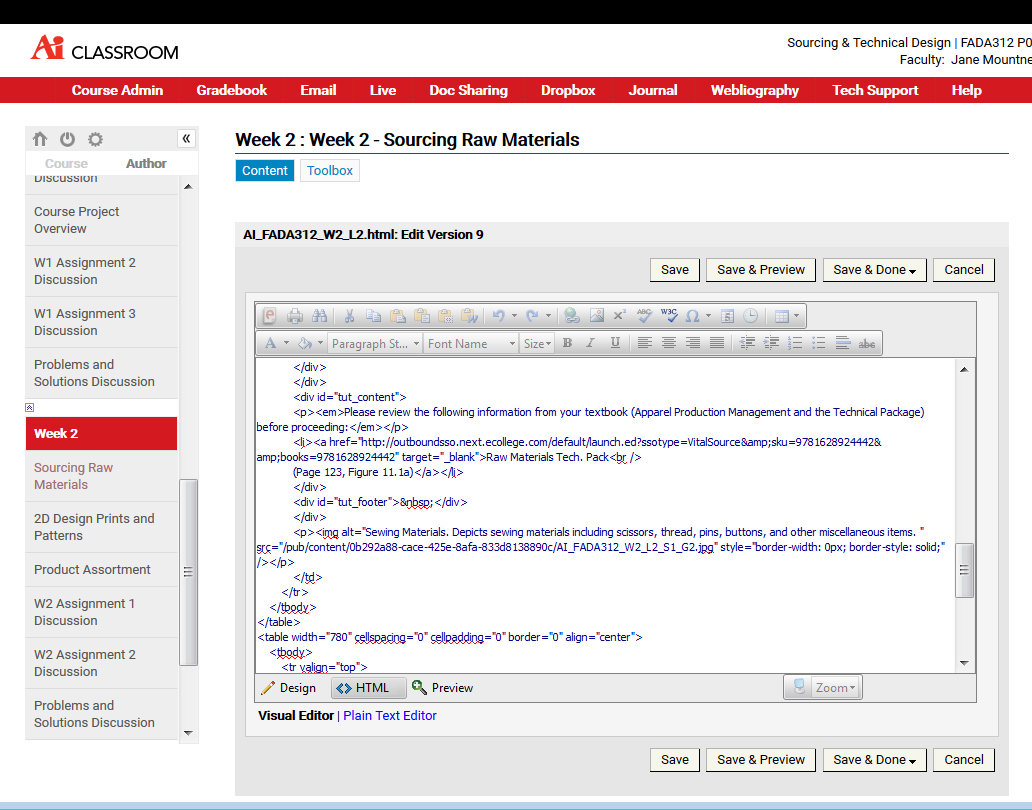The width and height of the screenshot is (1032, 810).
Task: Click the home icon in sidebar
Action: pos(40,139)
